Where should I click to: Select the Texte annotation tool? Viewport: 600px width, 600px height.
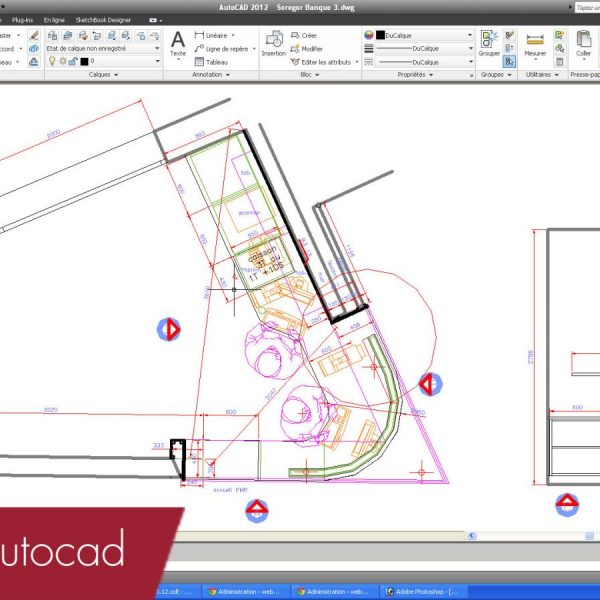coord(178,44)
